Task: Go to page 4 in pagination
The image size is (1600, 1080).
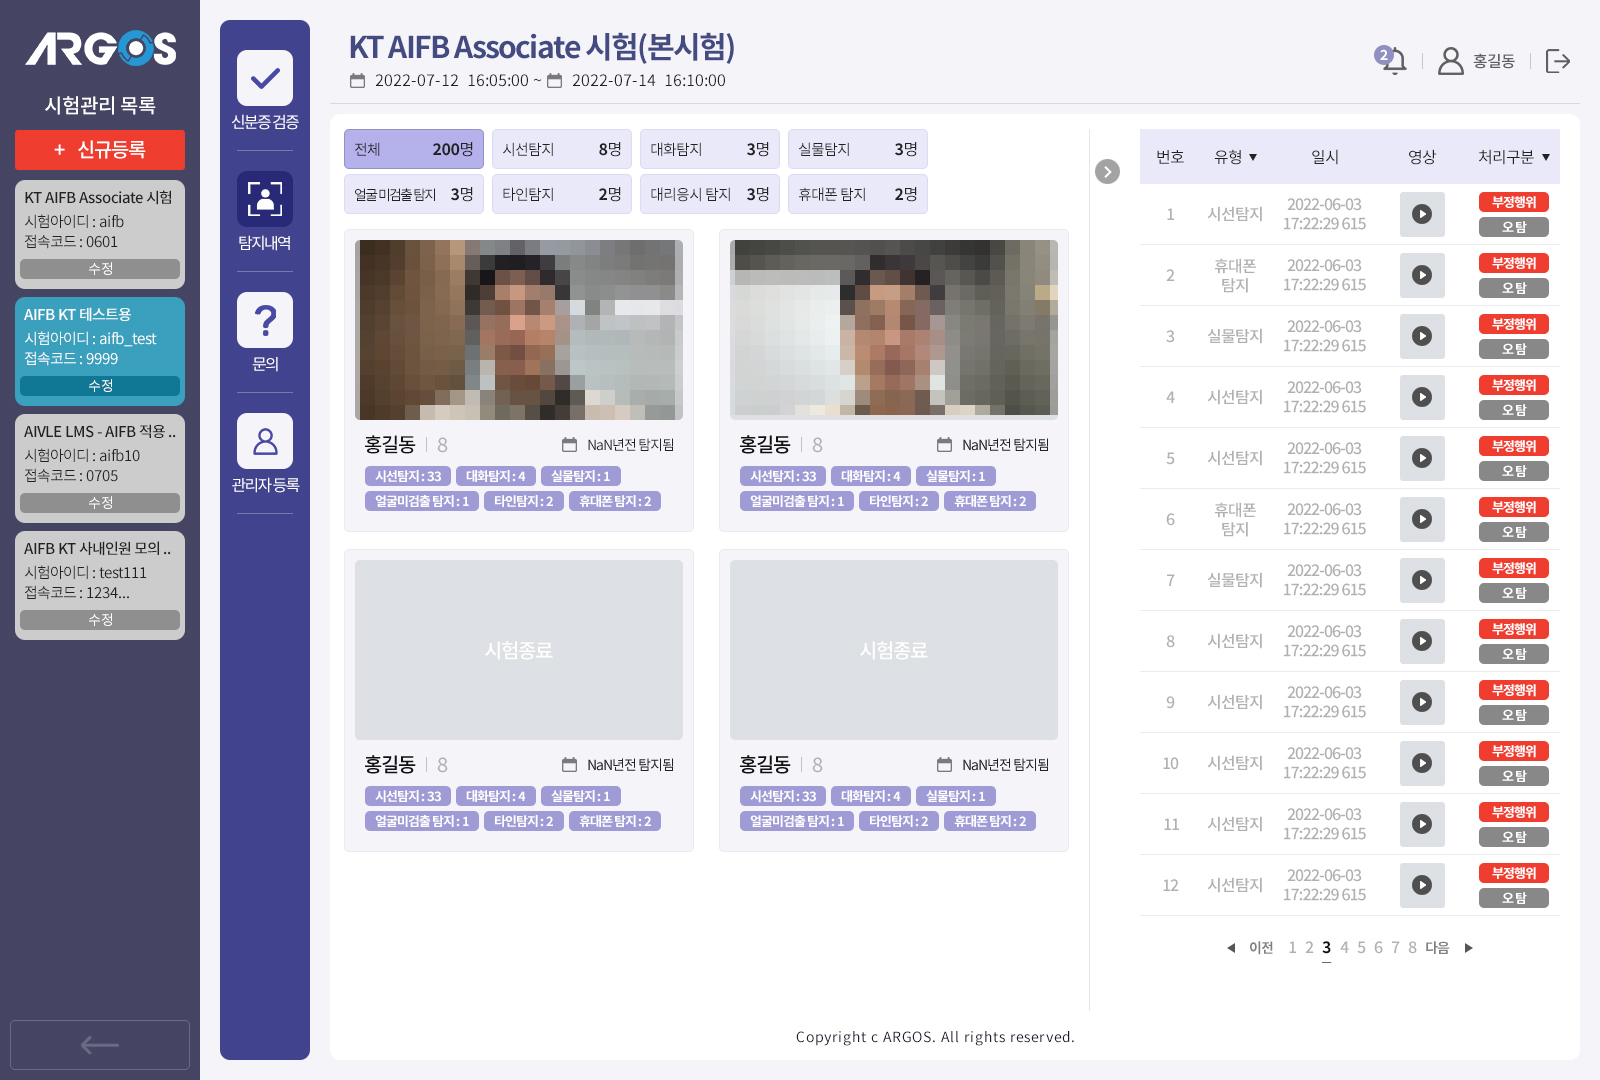Action: pyautogui.click(x=1344, y=947)
